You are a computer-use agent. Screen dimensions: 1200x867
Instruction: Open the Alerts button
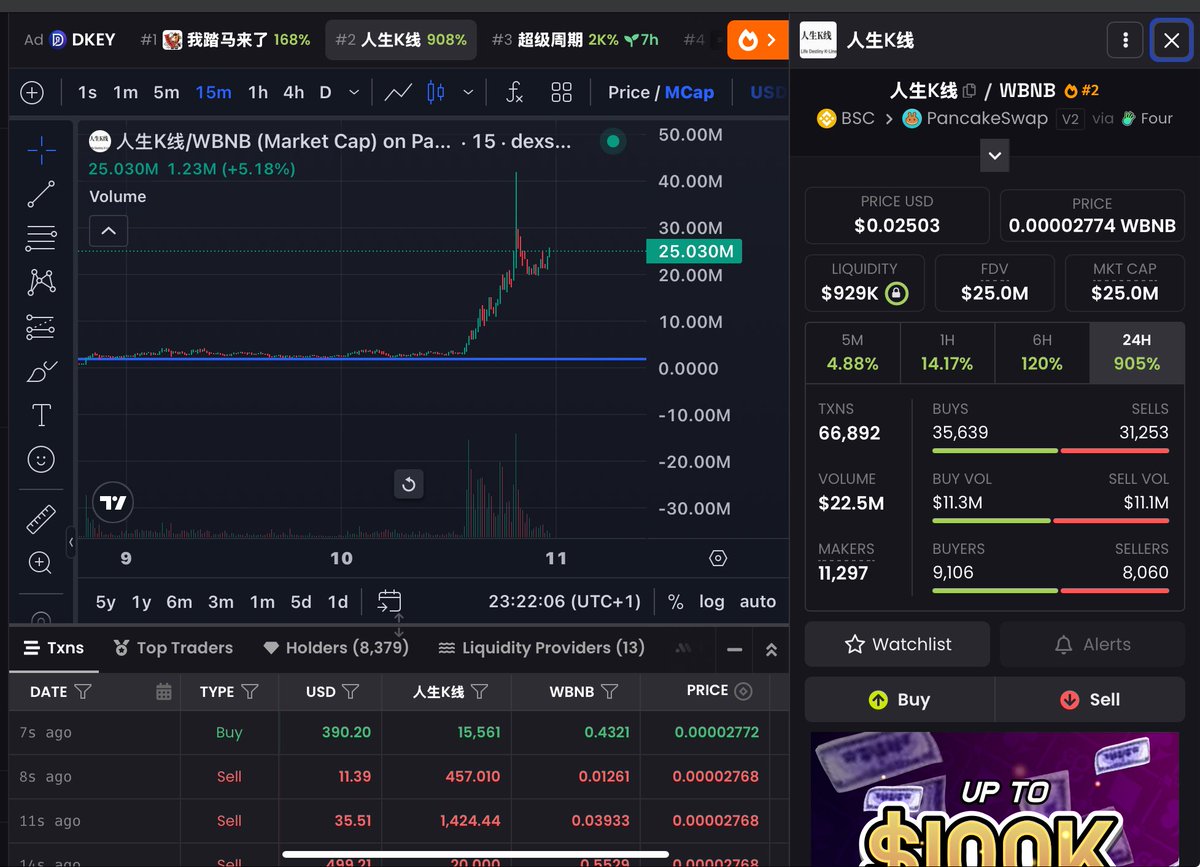pos(1092,644)
